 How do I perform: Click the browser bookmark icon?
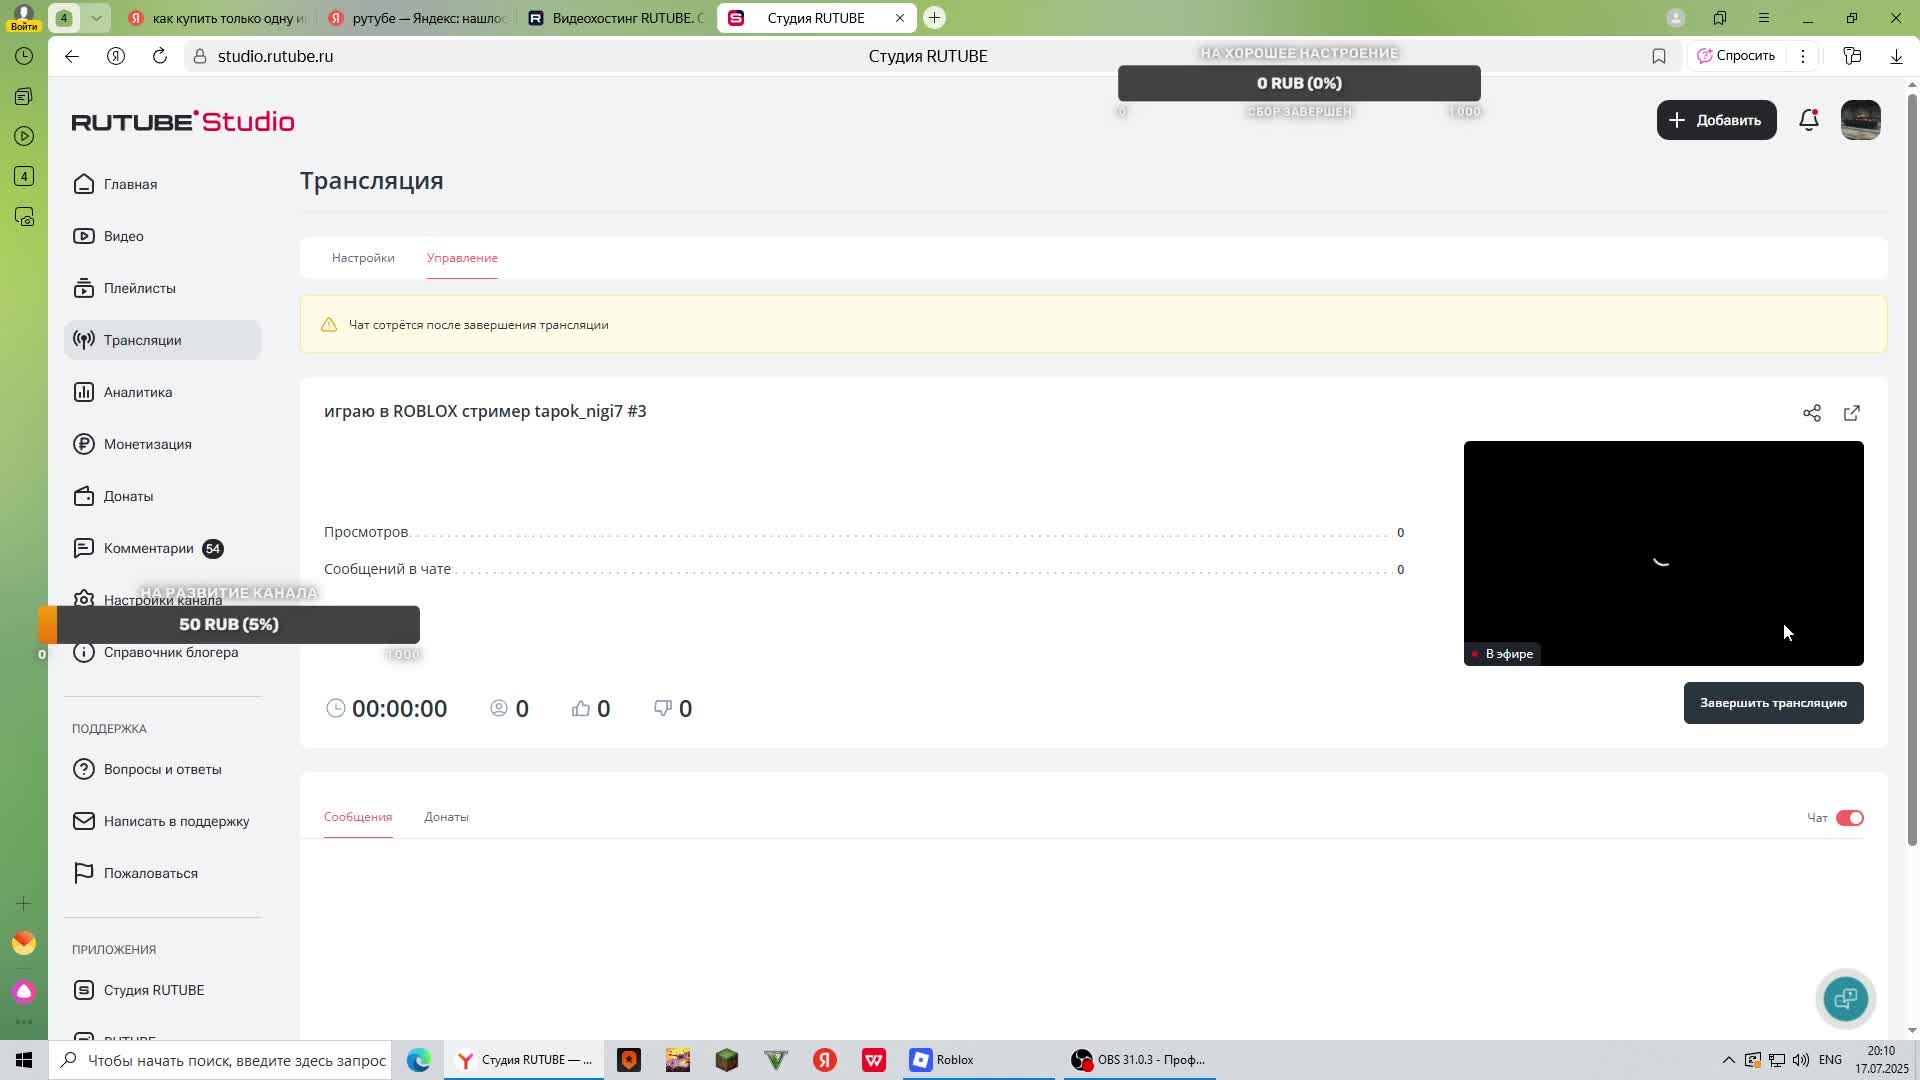point(1659,56)
